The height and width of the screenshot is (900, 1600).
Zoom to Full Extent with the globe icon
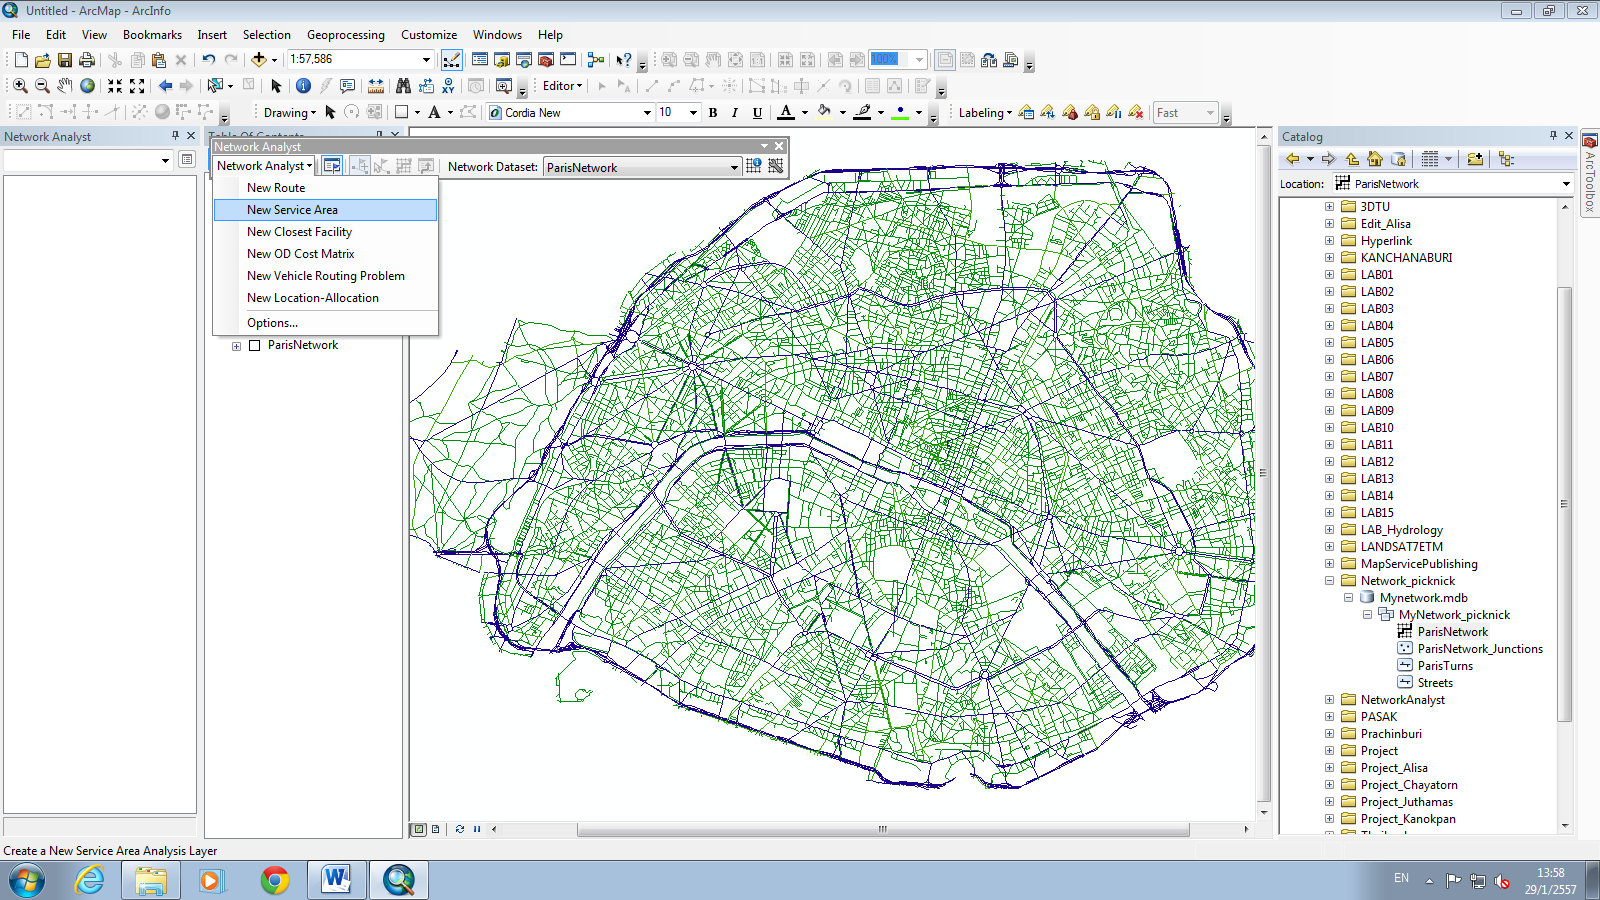pos(87,86)
